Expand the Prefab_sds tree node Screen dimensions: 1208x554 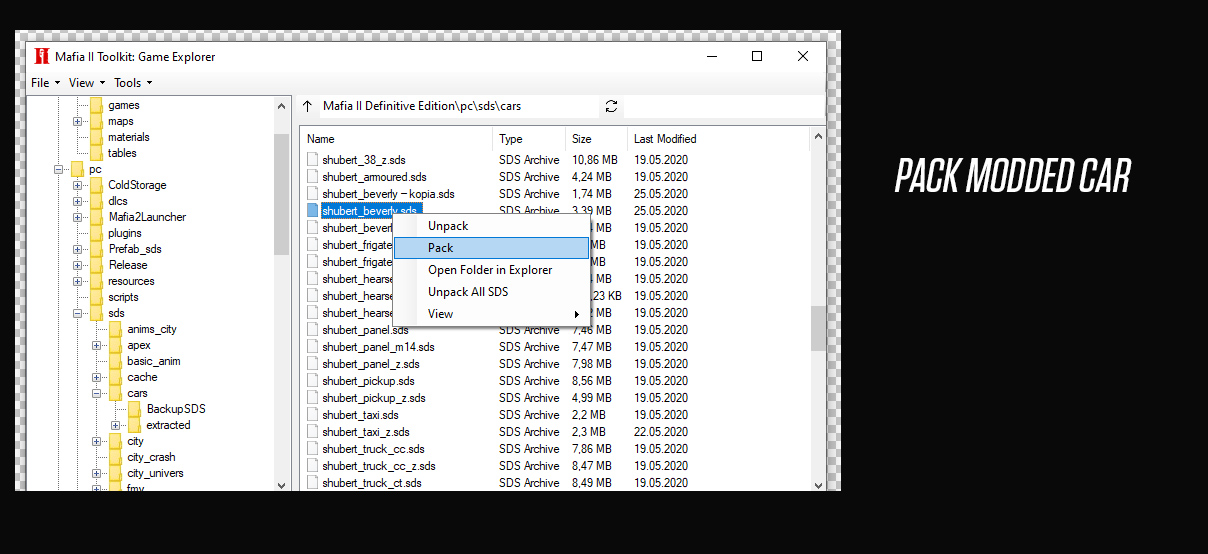(78, 249)
